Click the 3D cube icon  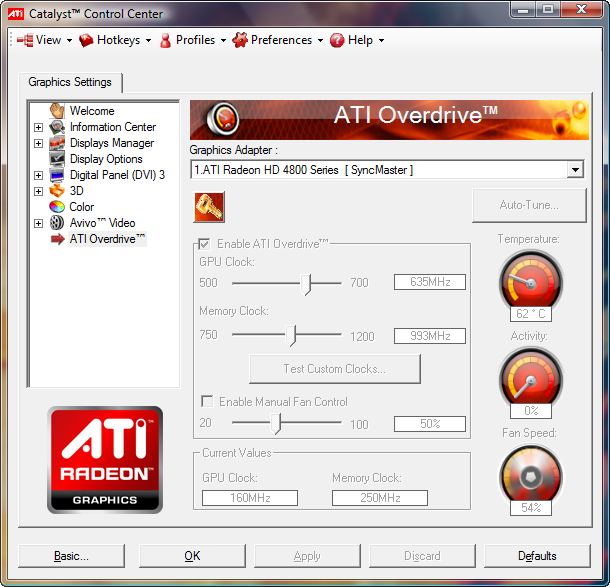[x=57, y=191]
